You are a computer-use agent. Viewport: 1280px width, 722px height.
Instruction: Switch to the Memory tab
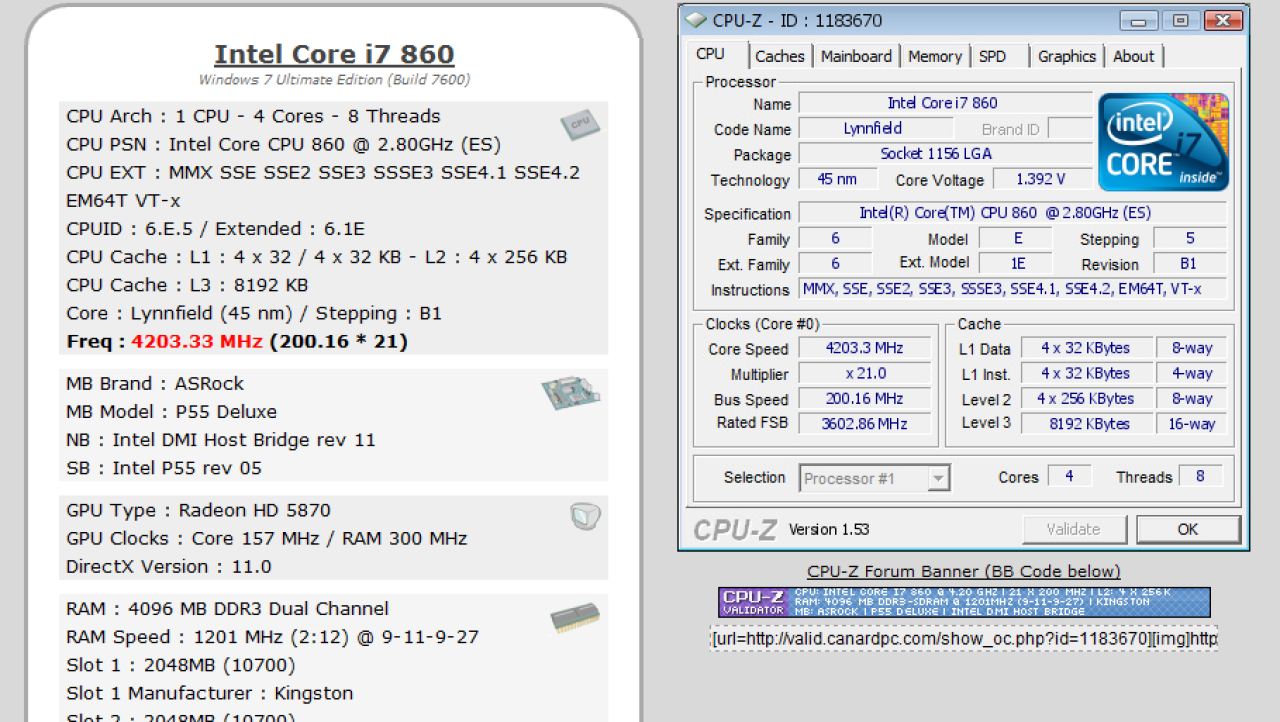coord(935,57)
